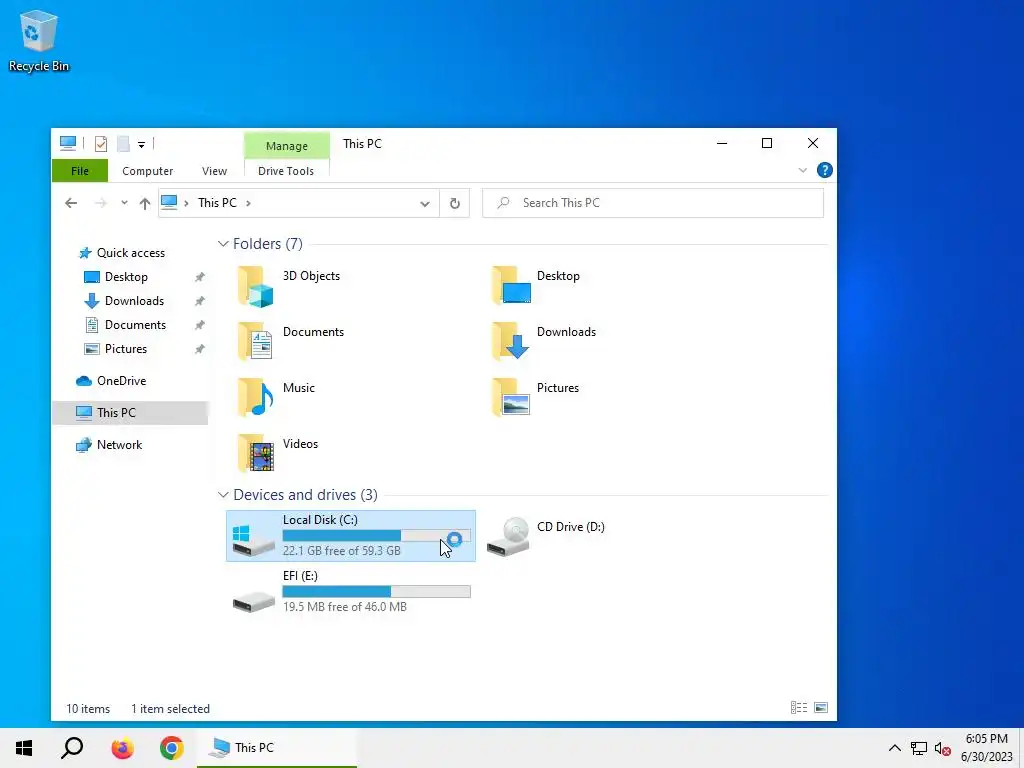Switch to Large icons view in status bar

tap(821, 708)
